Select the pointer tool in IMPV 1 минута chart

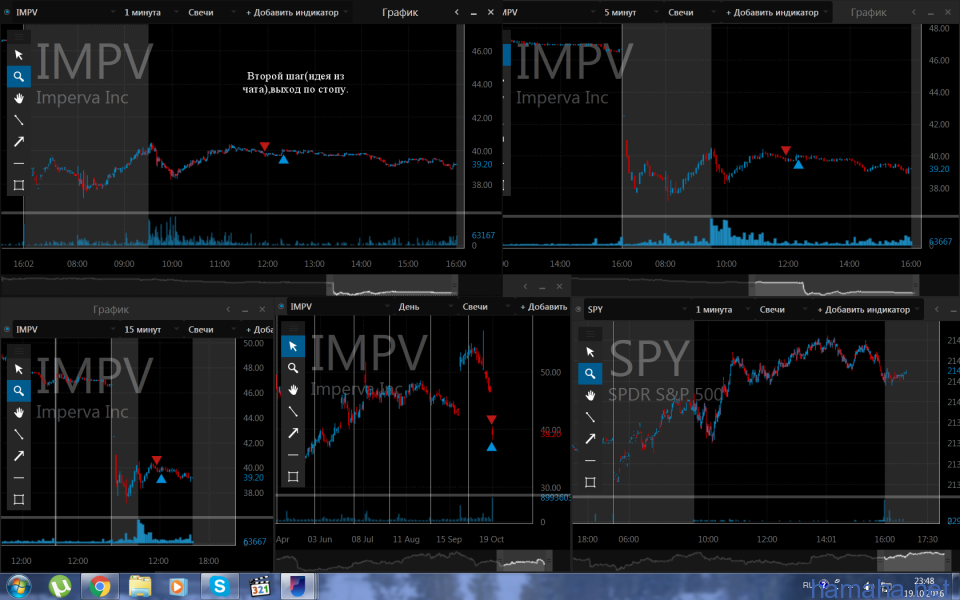[x=19, y=55]
